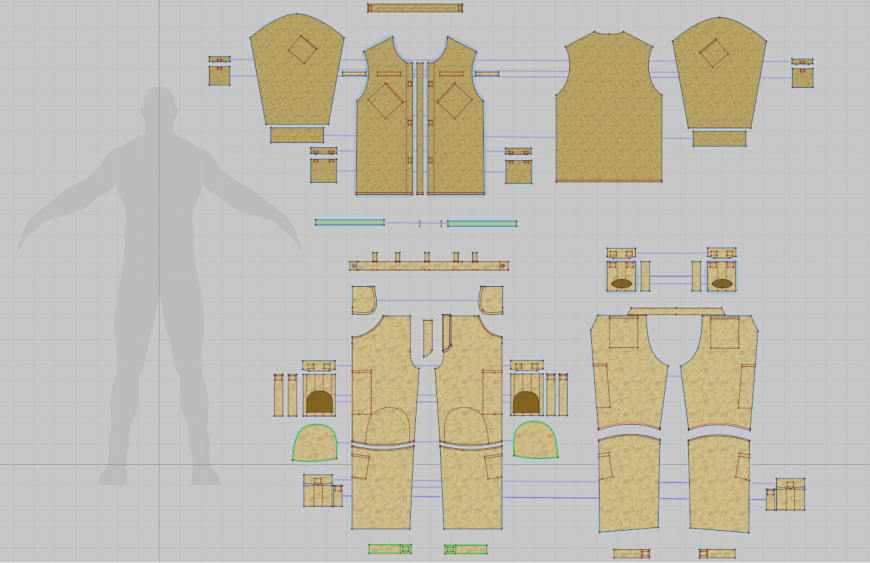Viewport: 870px width, 563px height.
Task: Select the left back lower trouser leg
Action: (630, 484)
